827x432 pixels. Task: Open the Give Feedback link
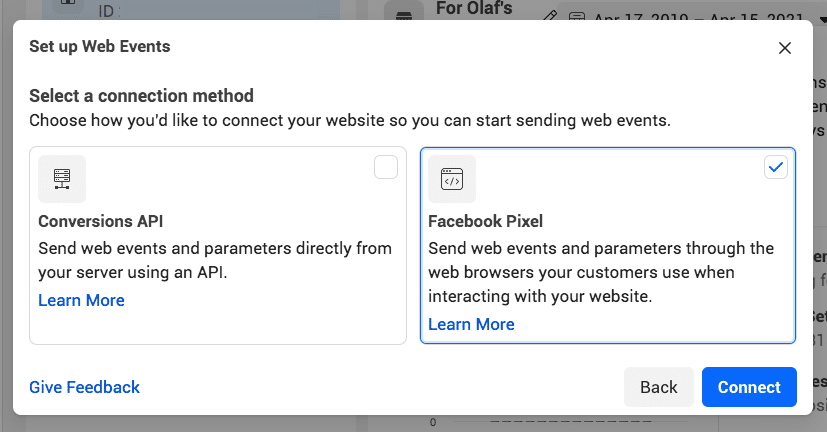click(x=84, y=387)
